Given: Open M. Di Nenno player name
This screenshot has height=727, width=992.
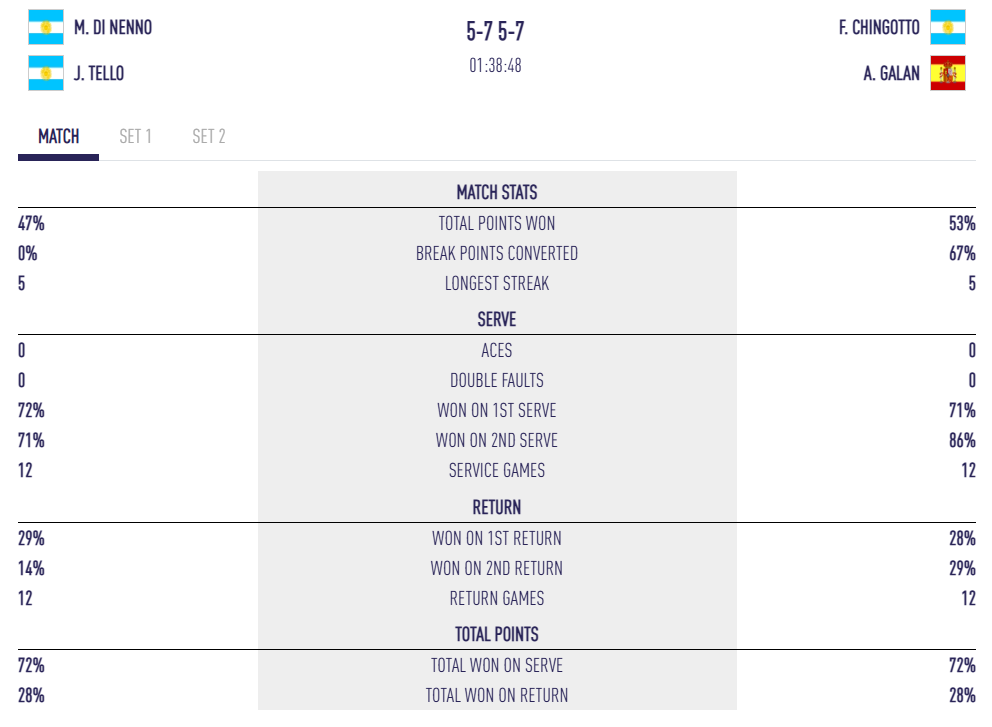Looking at the screenshot, I should coord(113,27).
